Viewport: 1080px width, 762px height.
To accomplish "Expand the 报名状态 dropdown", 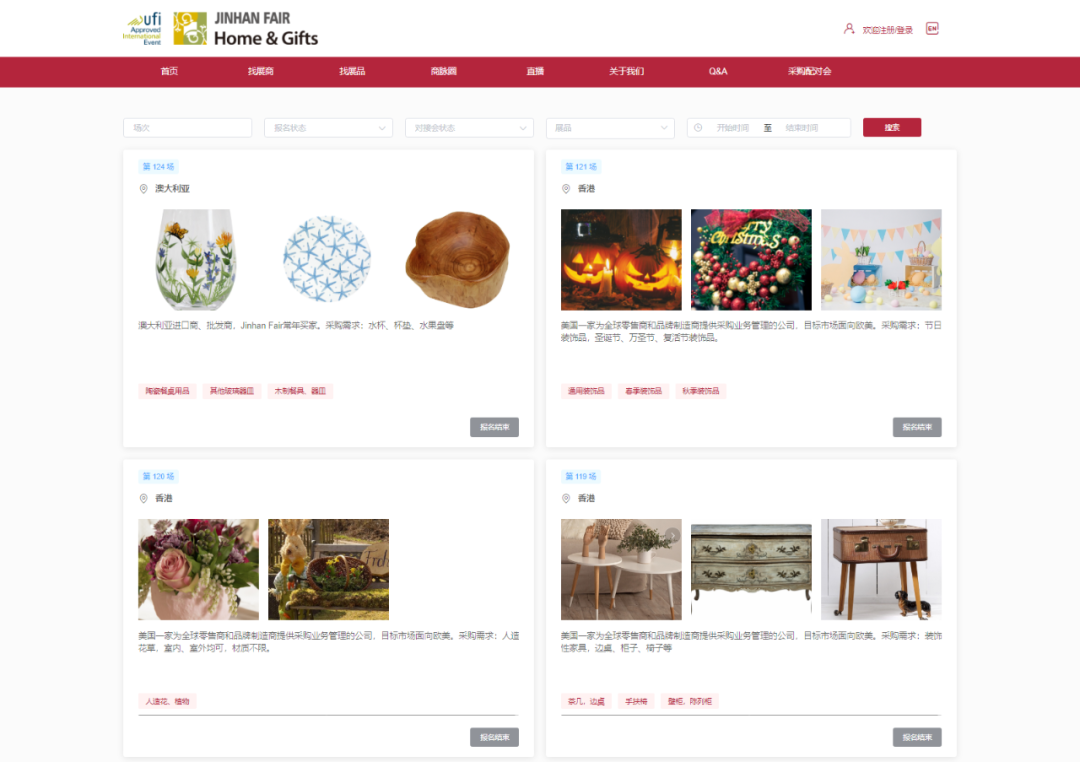I will [328, 127].
